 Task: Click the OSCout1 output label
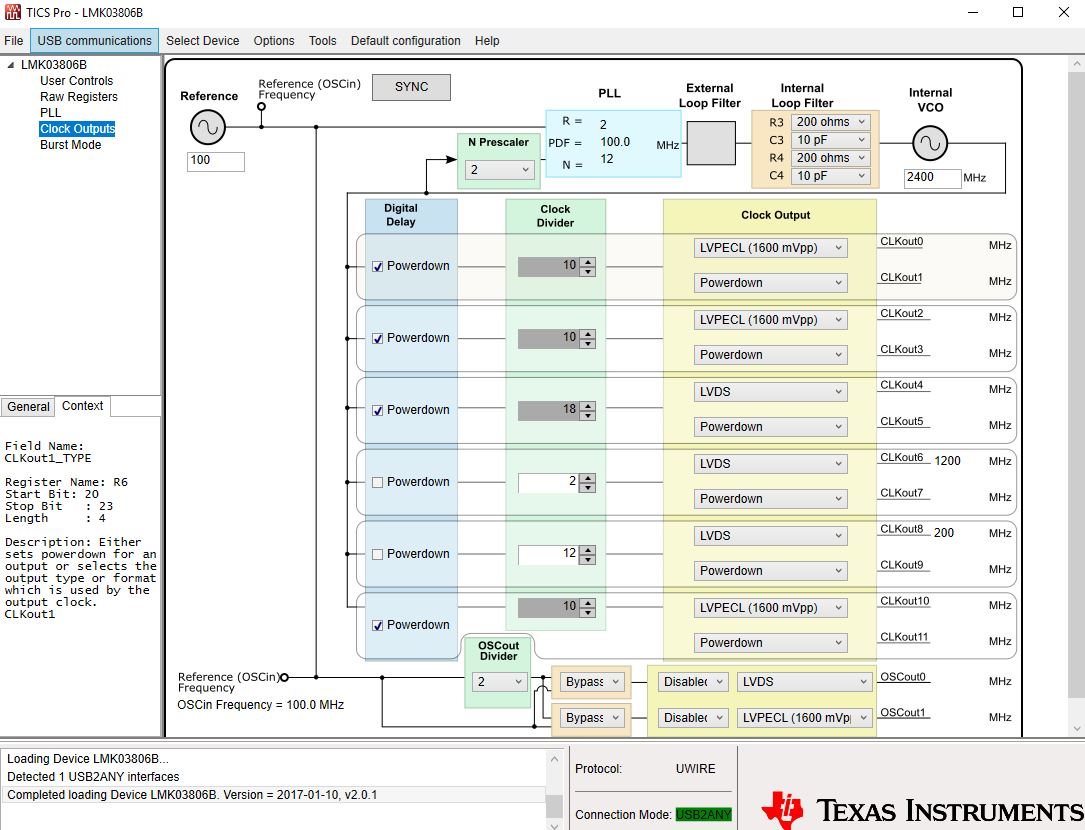[902, 713]
